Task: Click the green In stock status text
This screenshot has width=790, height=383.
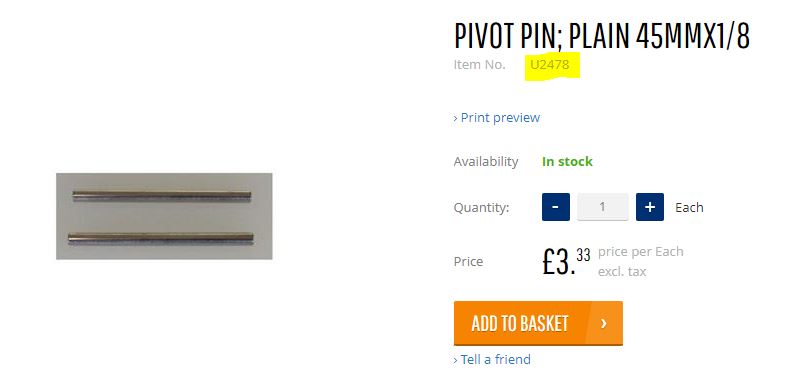Action: tap(567, 162)
